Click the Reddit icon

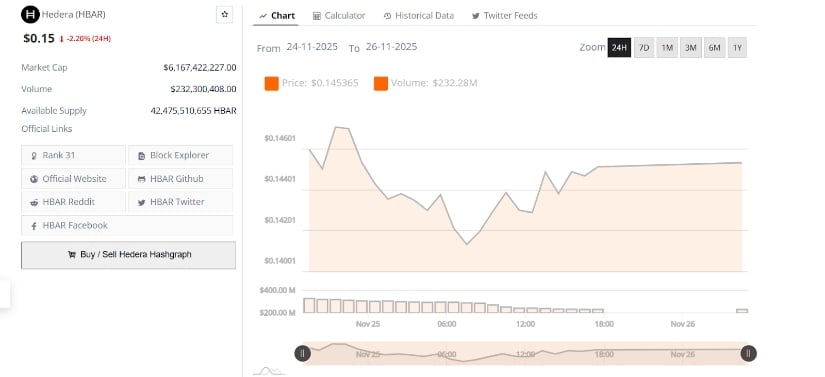click(x=34, y=202)
